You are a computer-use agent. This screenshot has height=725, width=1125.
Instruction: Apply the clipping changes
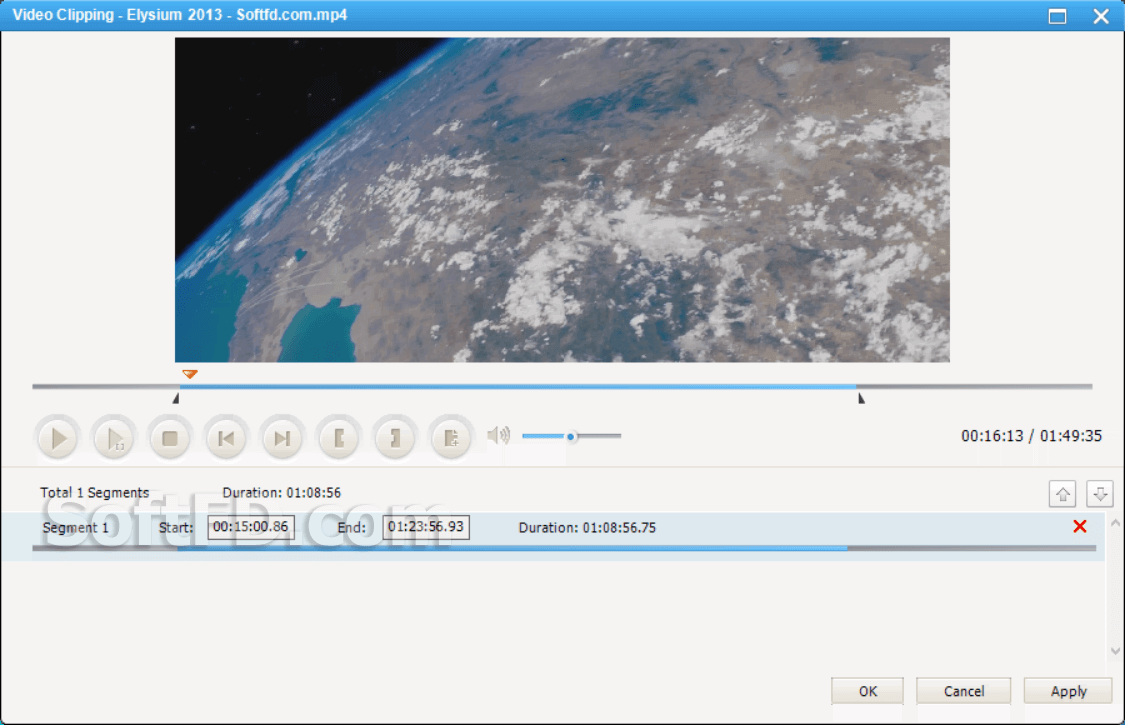point(1068,691)
